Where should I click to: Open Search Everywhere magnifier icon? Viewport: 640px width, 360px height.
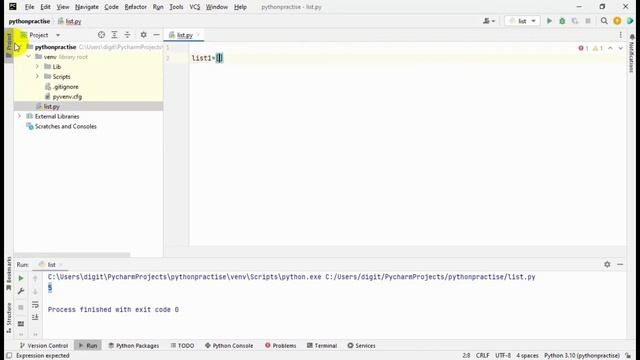(x=604, y=21)
